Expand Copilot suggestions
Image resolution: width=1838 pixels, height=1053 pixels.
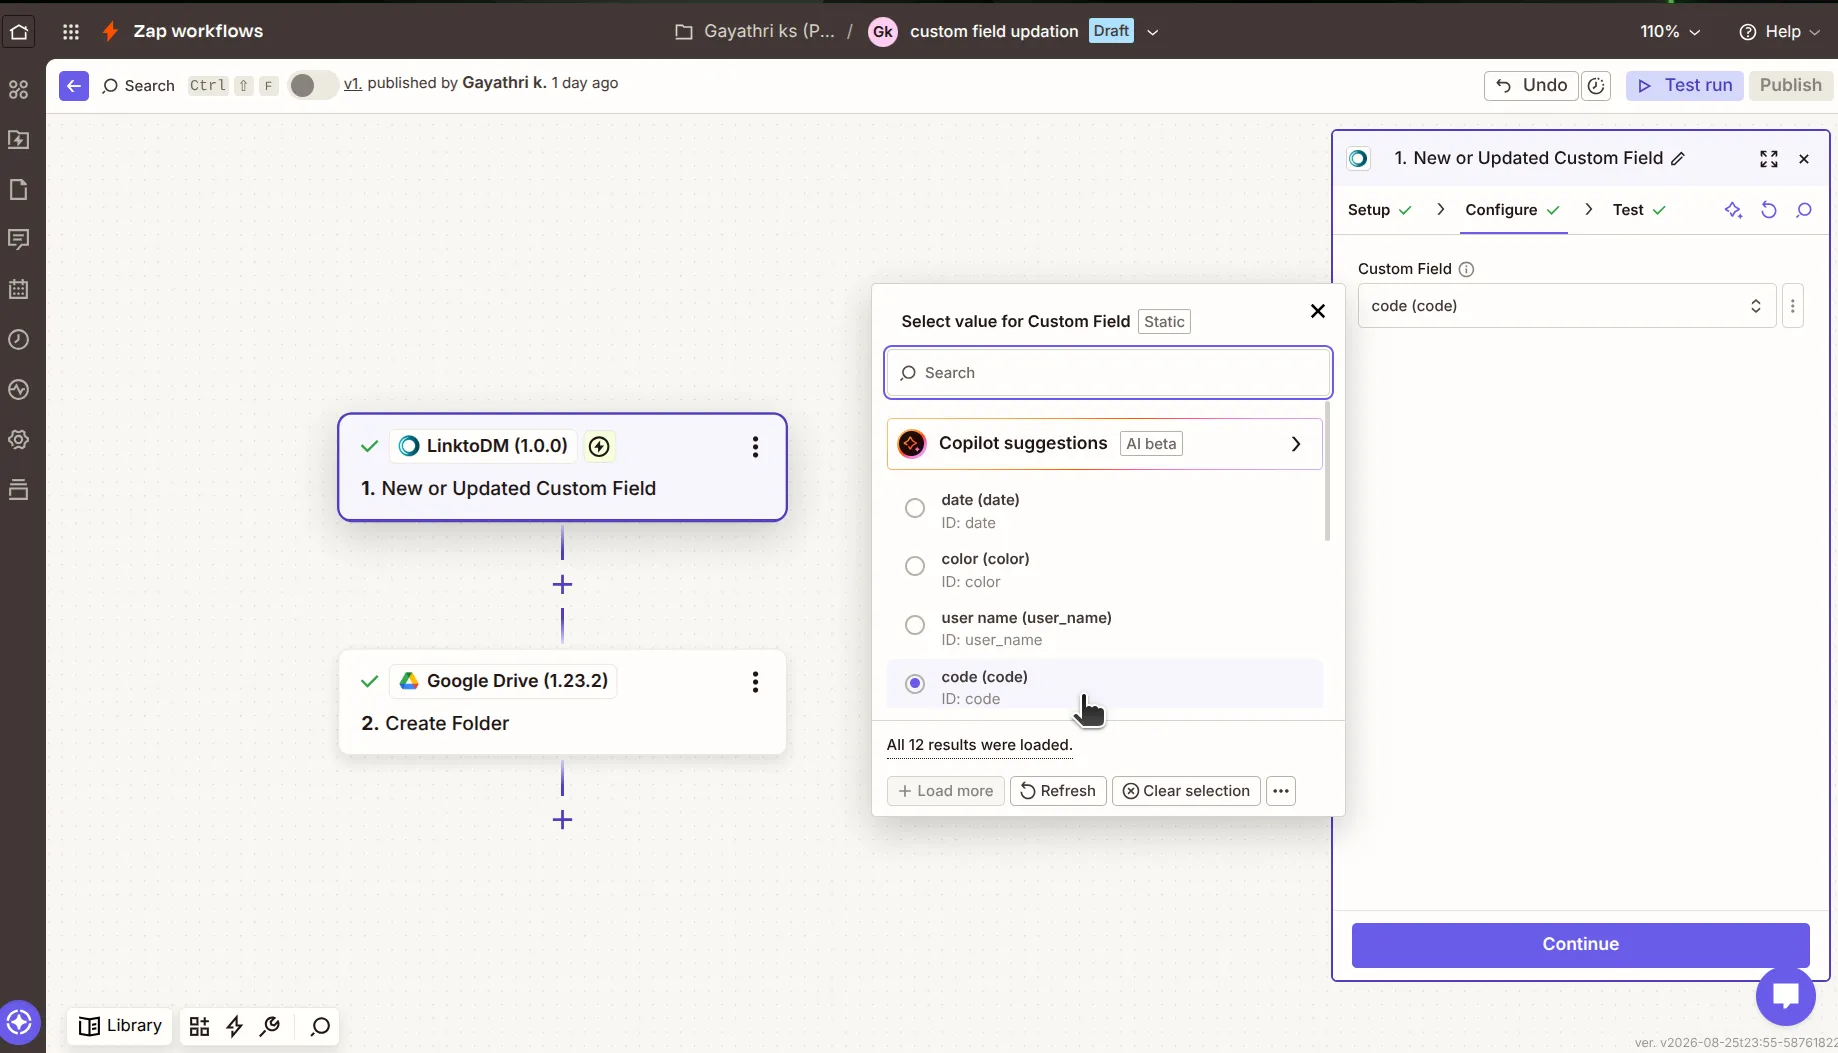click(1105, 444)
